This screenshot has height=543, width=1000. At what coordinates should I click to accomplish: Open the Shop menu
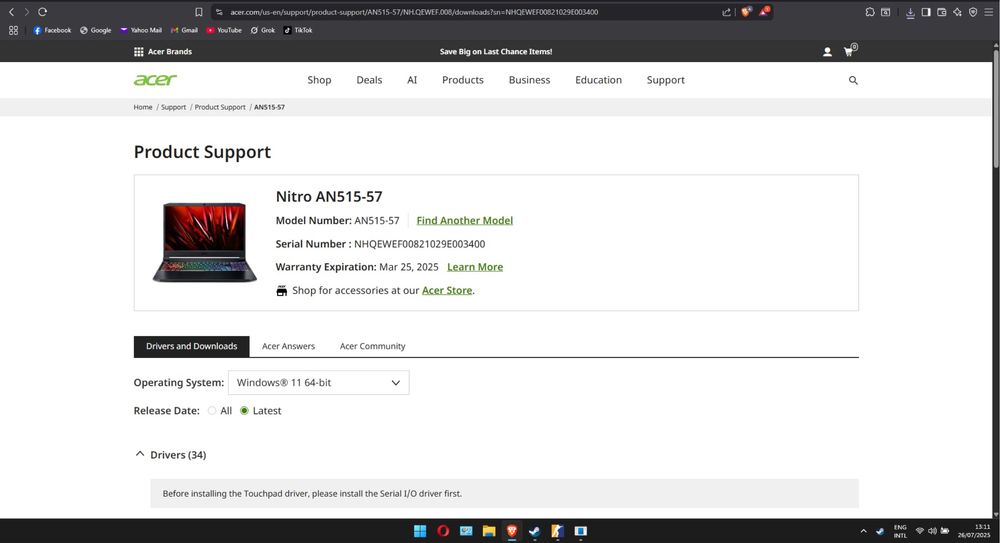tap(319, 80)
